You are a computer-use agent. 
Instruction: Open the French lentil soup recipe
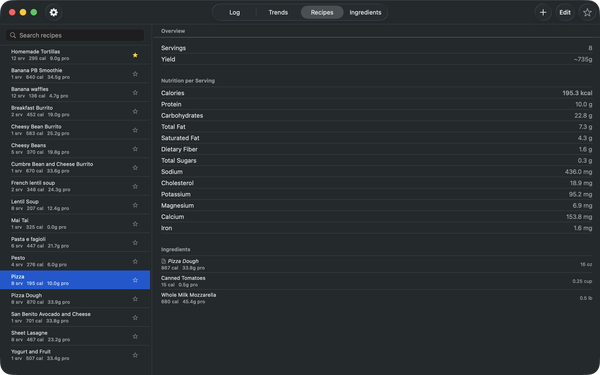click(x=75, y=186)
